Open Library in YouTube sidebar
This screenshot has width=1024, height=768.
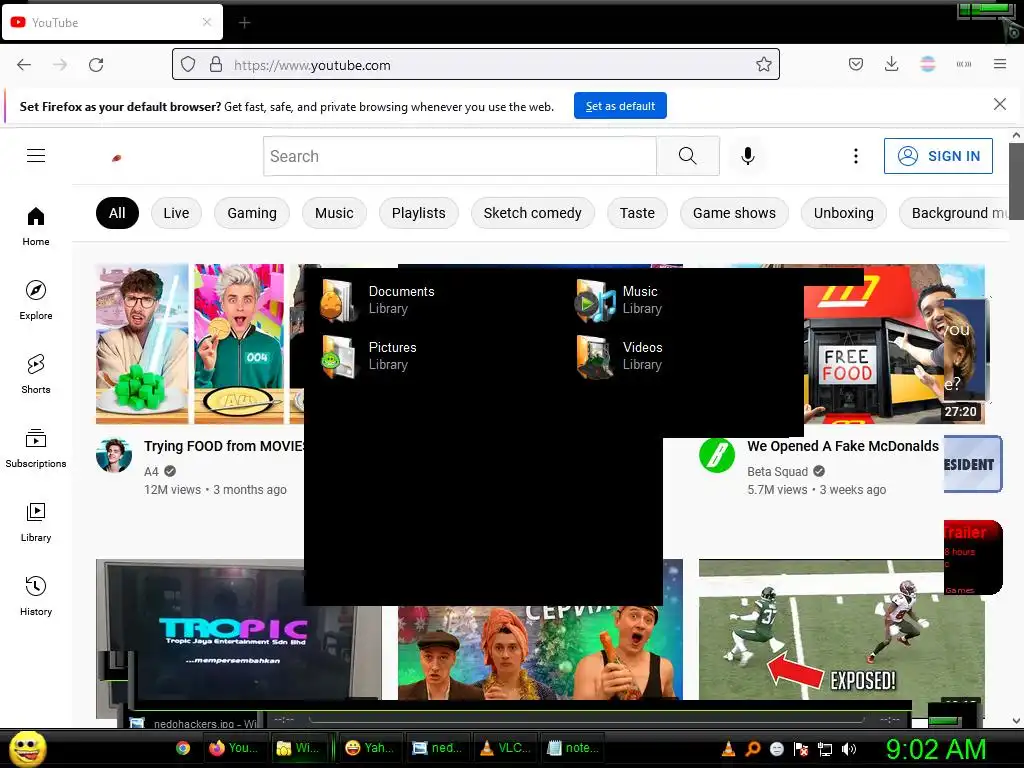pyautogui.click(x=36, y=522)
